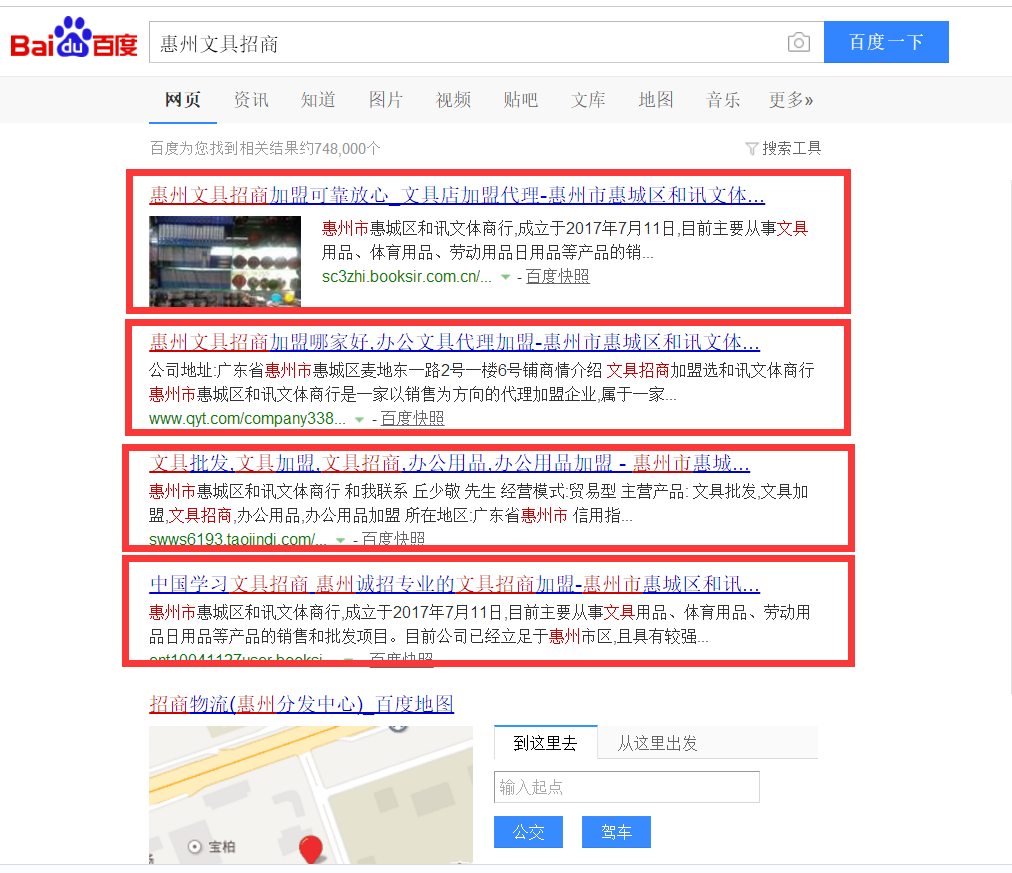Select the 网页 tab

[x=183, y=100]
